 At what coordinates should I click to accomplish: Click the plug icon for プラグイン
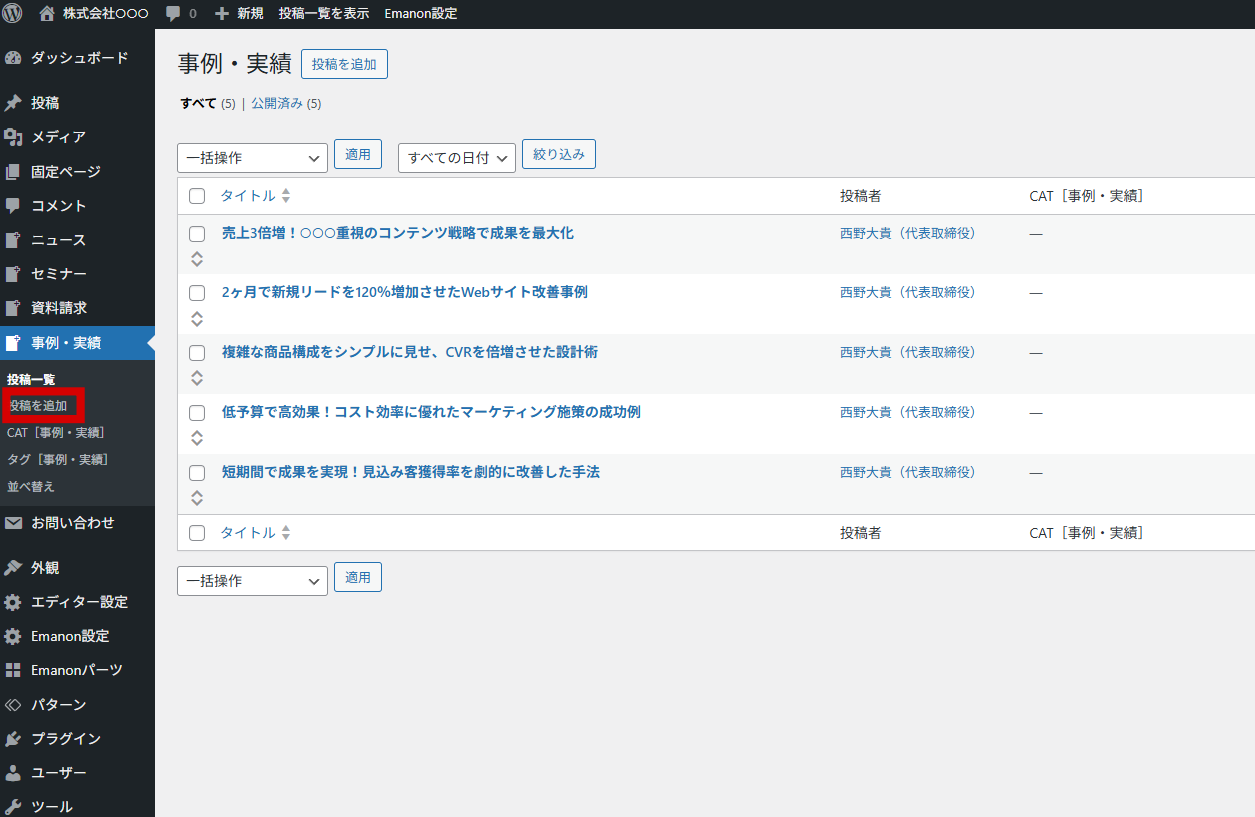[x=13, y=739]
